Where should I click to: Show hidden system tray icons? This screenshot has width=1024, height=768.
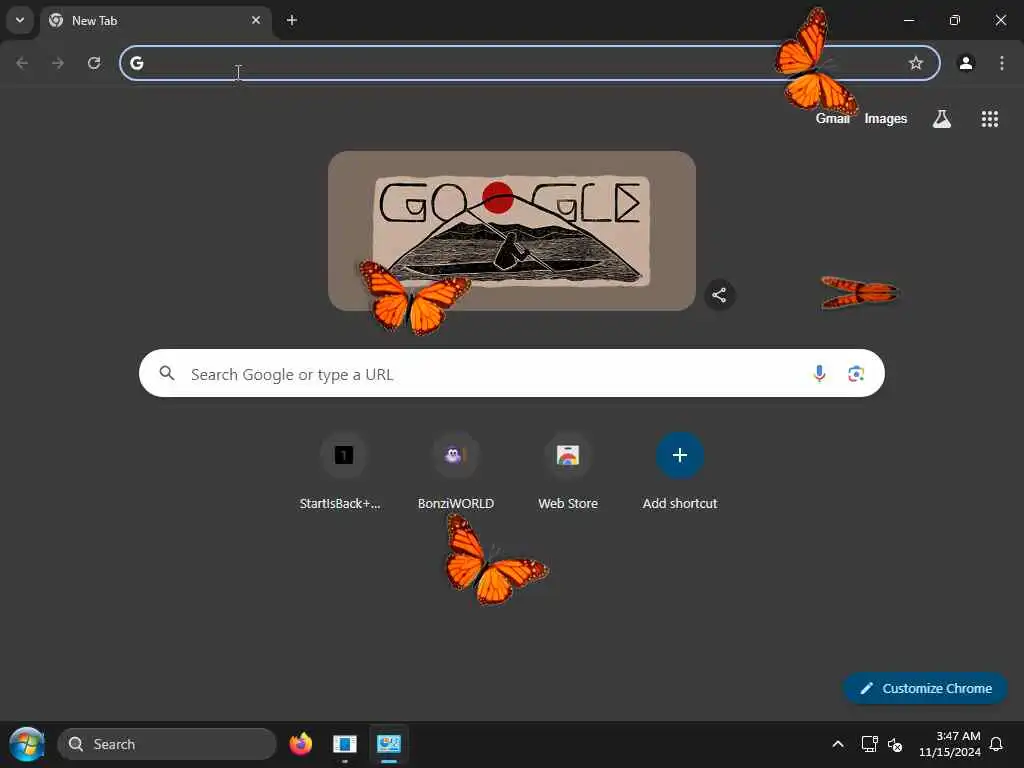(x=838, y=744)
